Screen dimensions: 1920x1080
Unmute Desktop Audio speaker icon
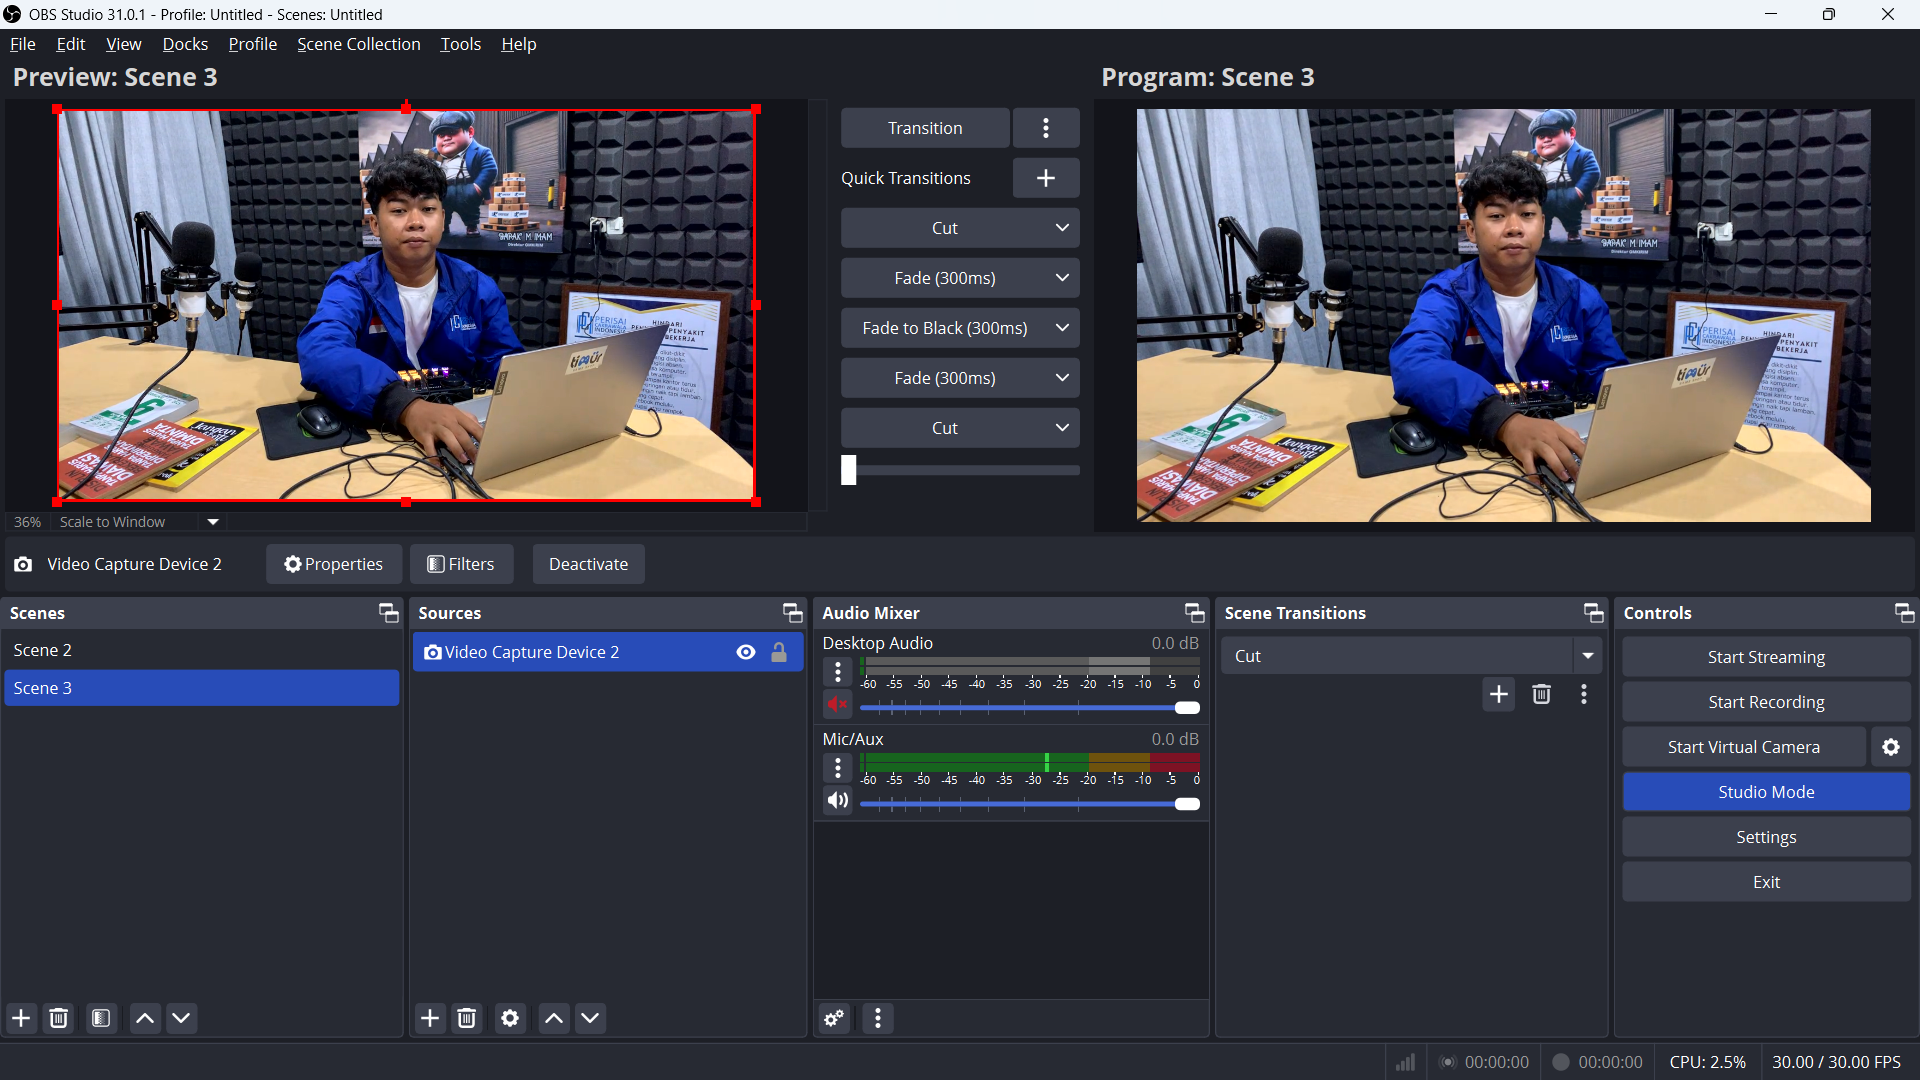pyautogui.click(x=837, y=705)
